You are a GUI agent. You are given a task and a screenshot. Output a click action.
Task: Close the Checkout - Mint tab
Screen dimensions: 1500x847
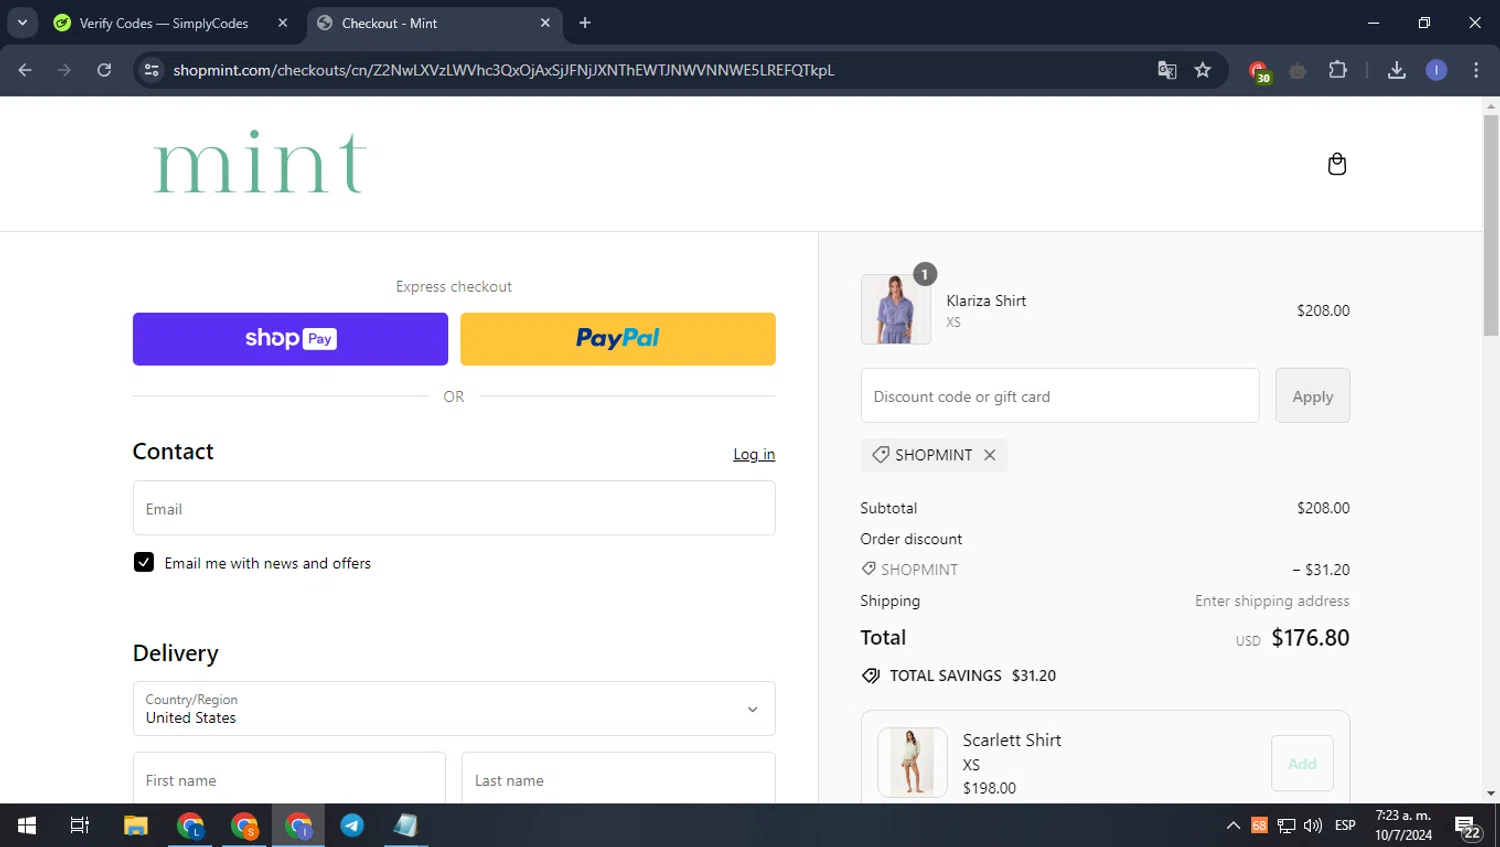[545, 23]
